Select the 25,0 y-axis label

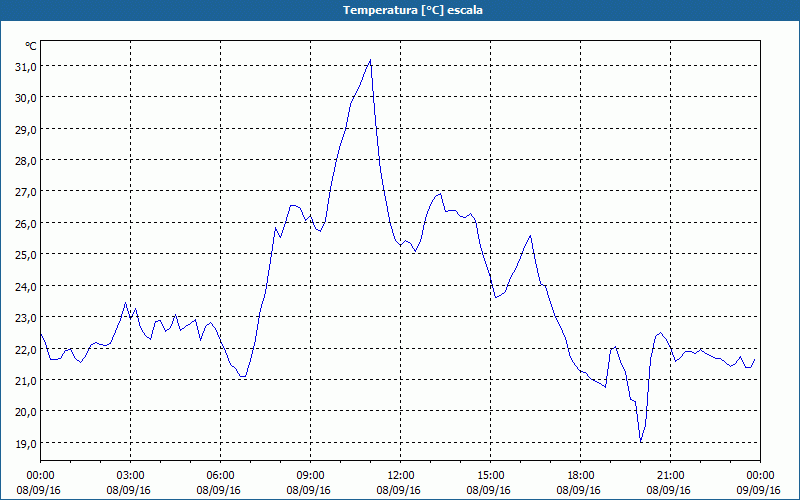(x=26, y=255)
